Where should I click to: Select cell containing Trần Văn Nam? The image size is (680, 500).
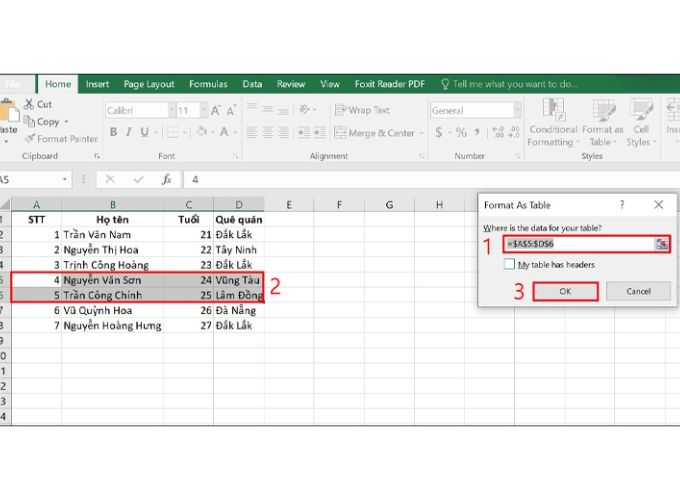point(112,235)
